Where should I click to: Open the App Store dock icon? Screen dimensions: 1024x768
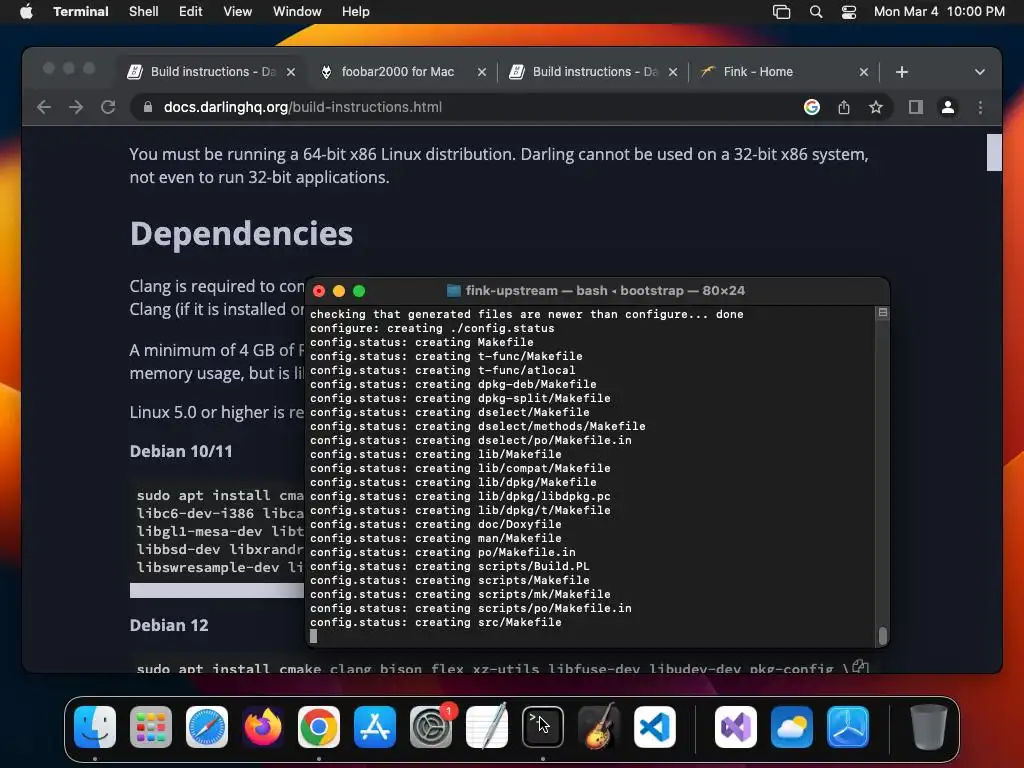click(375, 726)
